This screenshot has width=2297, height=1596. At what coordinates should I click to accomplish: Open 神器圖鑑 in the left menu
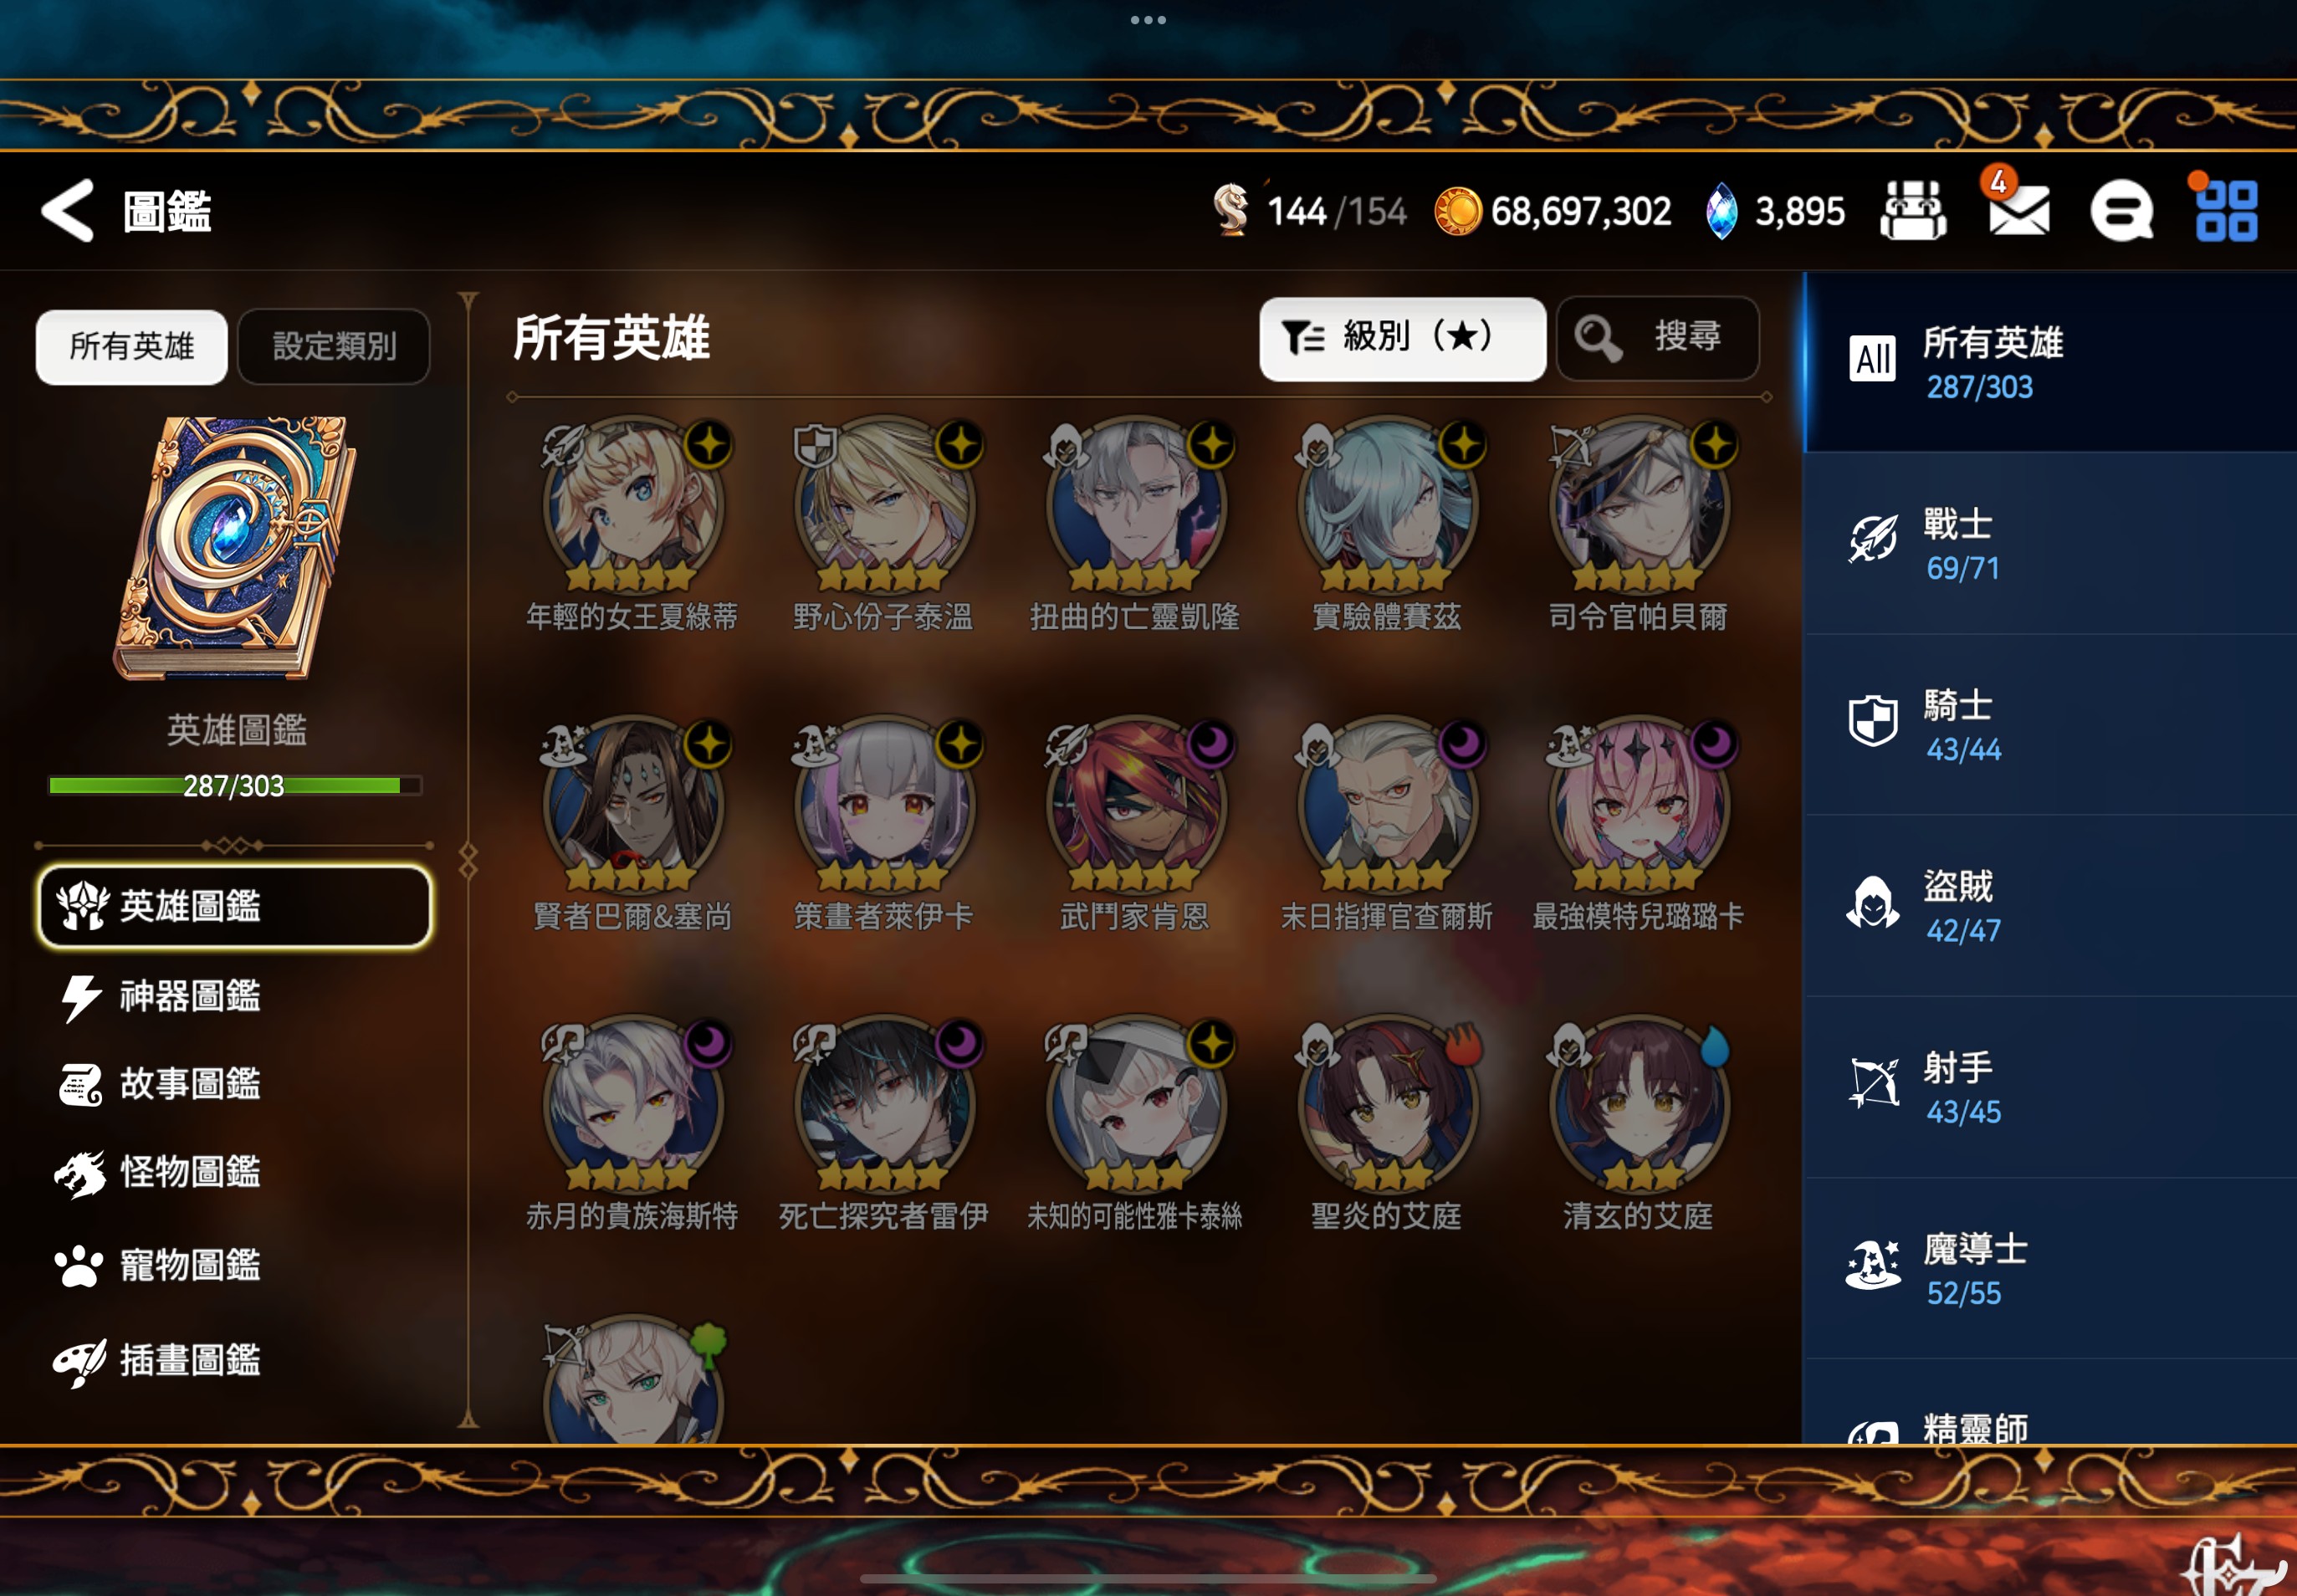pyautogui.click(x=190, y=996)
